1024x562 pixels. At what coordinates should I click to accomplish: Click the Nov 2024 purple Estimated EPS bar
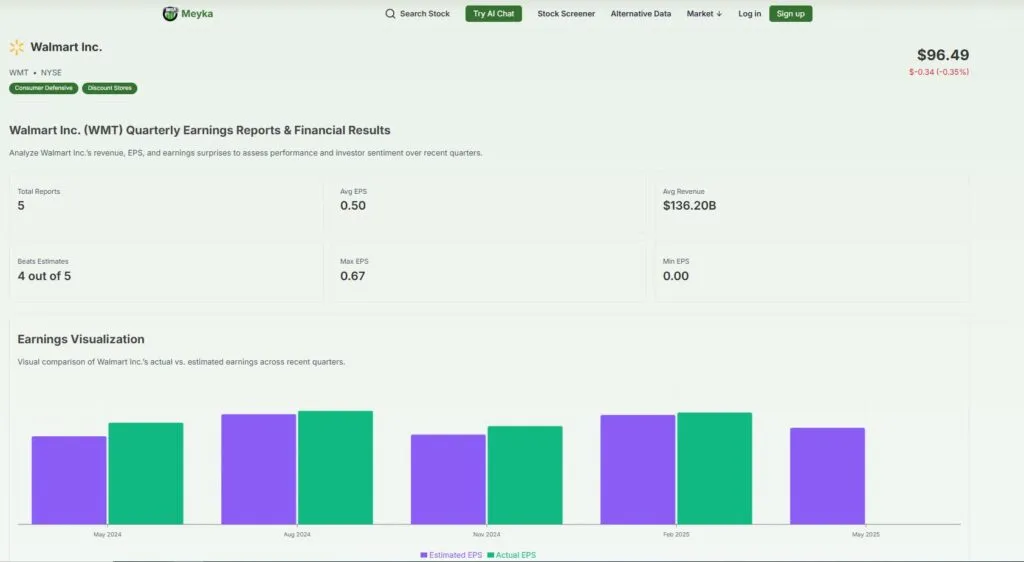448,478
